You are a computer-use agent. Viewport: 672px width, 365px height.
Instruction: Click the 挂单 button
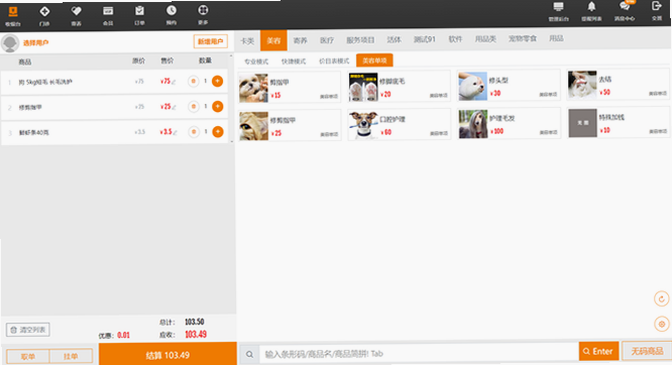[x=71, y=356]
